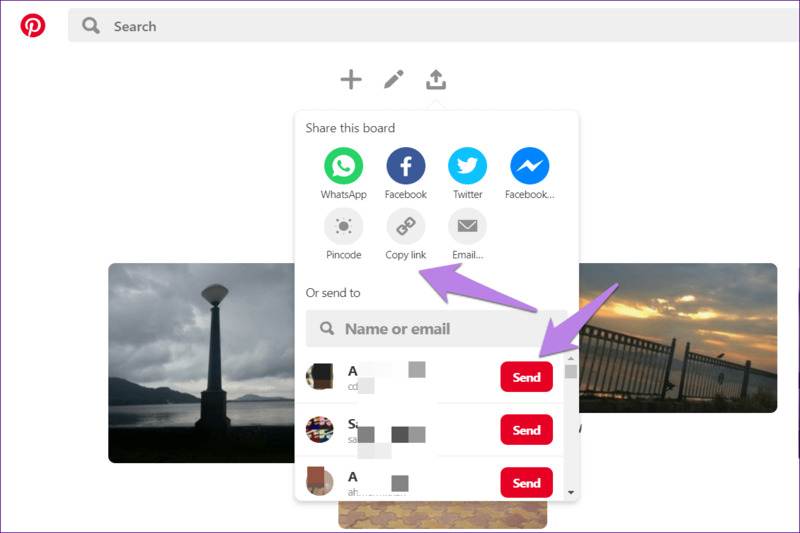
Task: Click the contact list scrollbar up arrow
Action: coord(571,357)
